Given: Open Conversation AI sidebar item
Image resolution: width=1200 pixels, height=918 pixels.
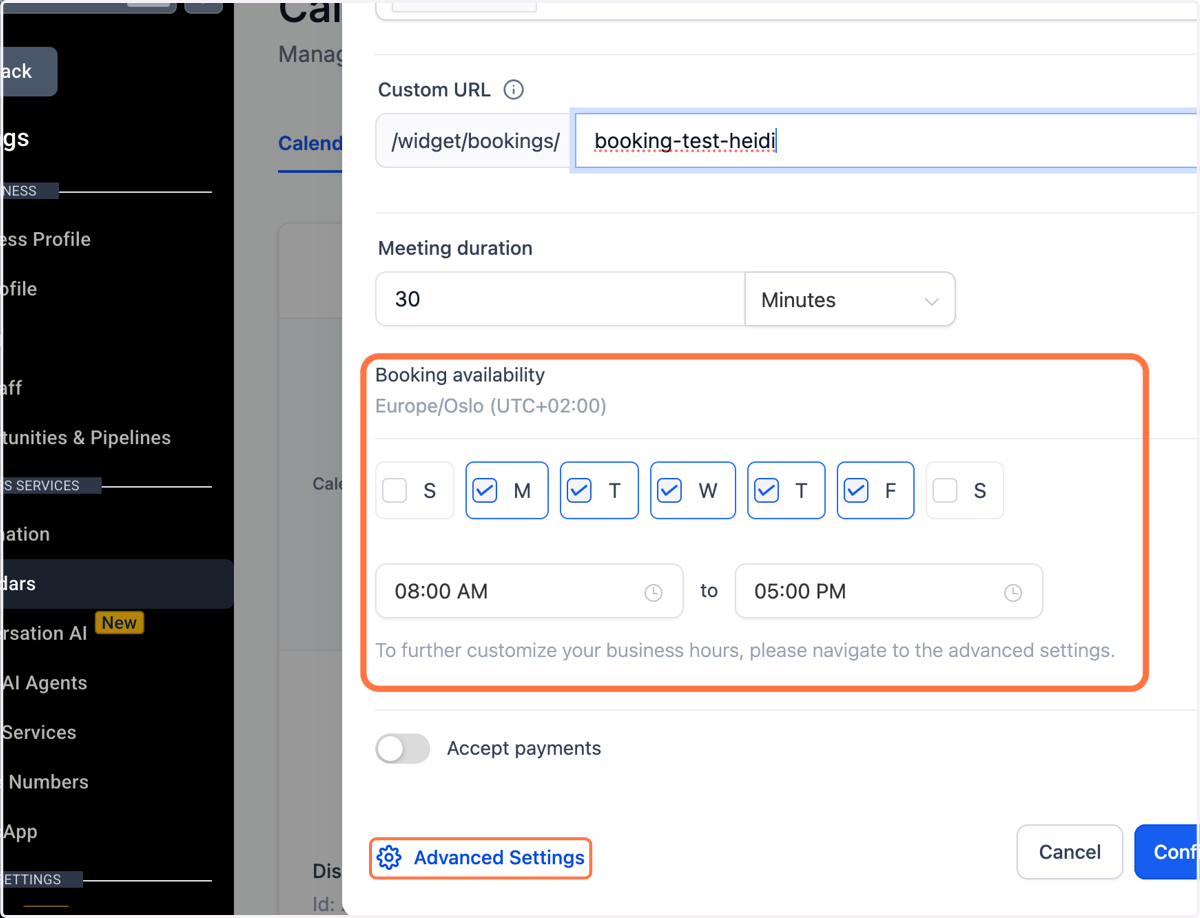Looking at the screenshot, I should coord(45,633).
